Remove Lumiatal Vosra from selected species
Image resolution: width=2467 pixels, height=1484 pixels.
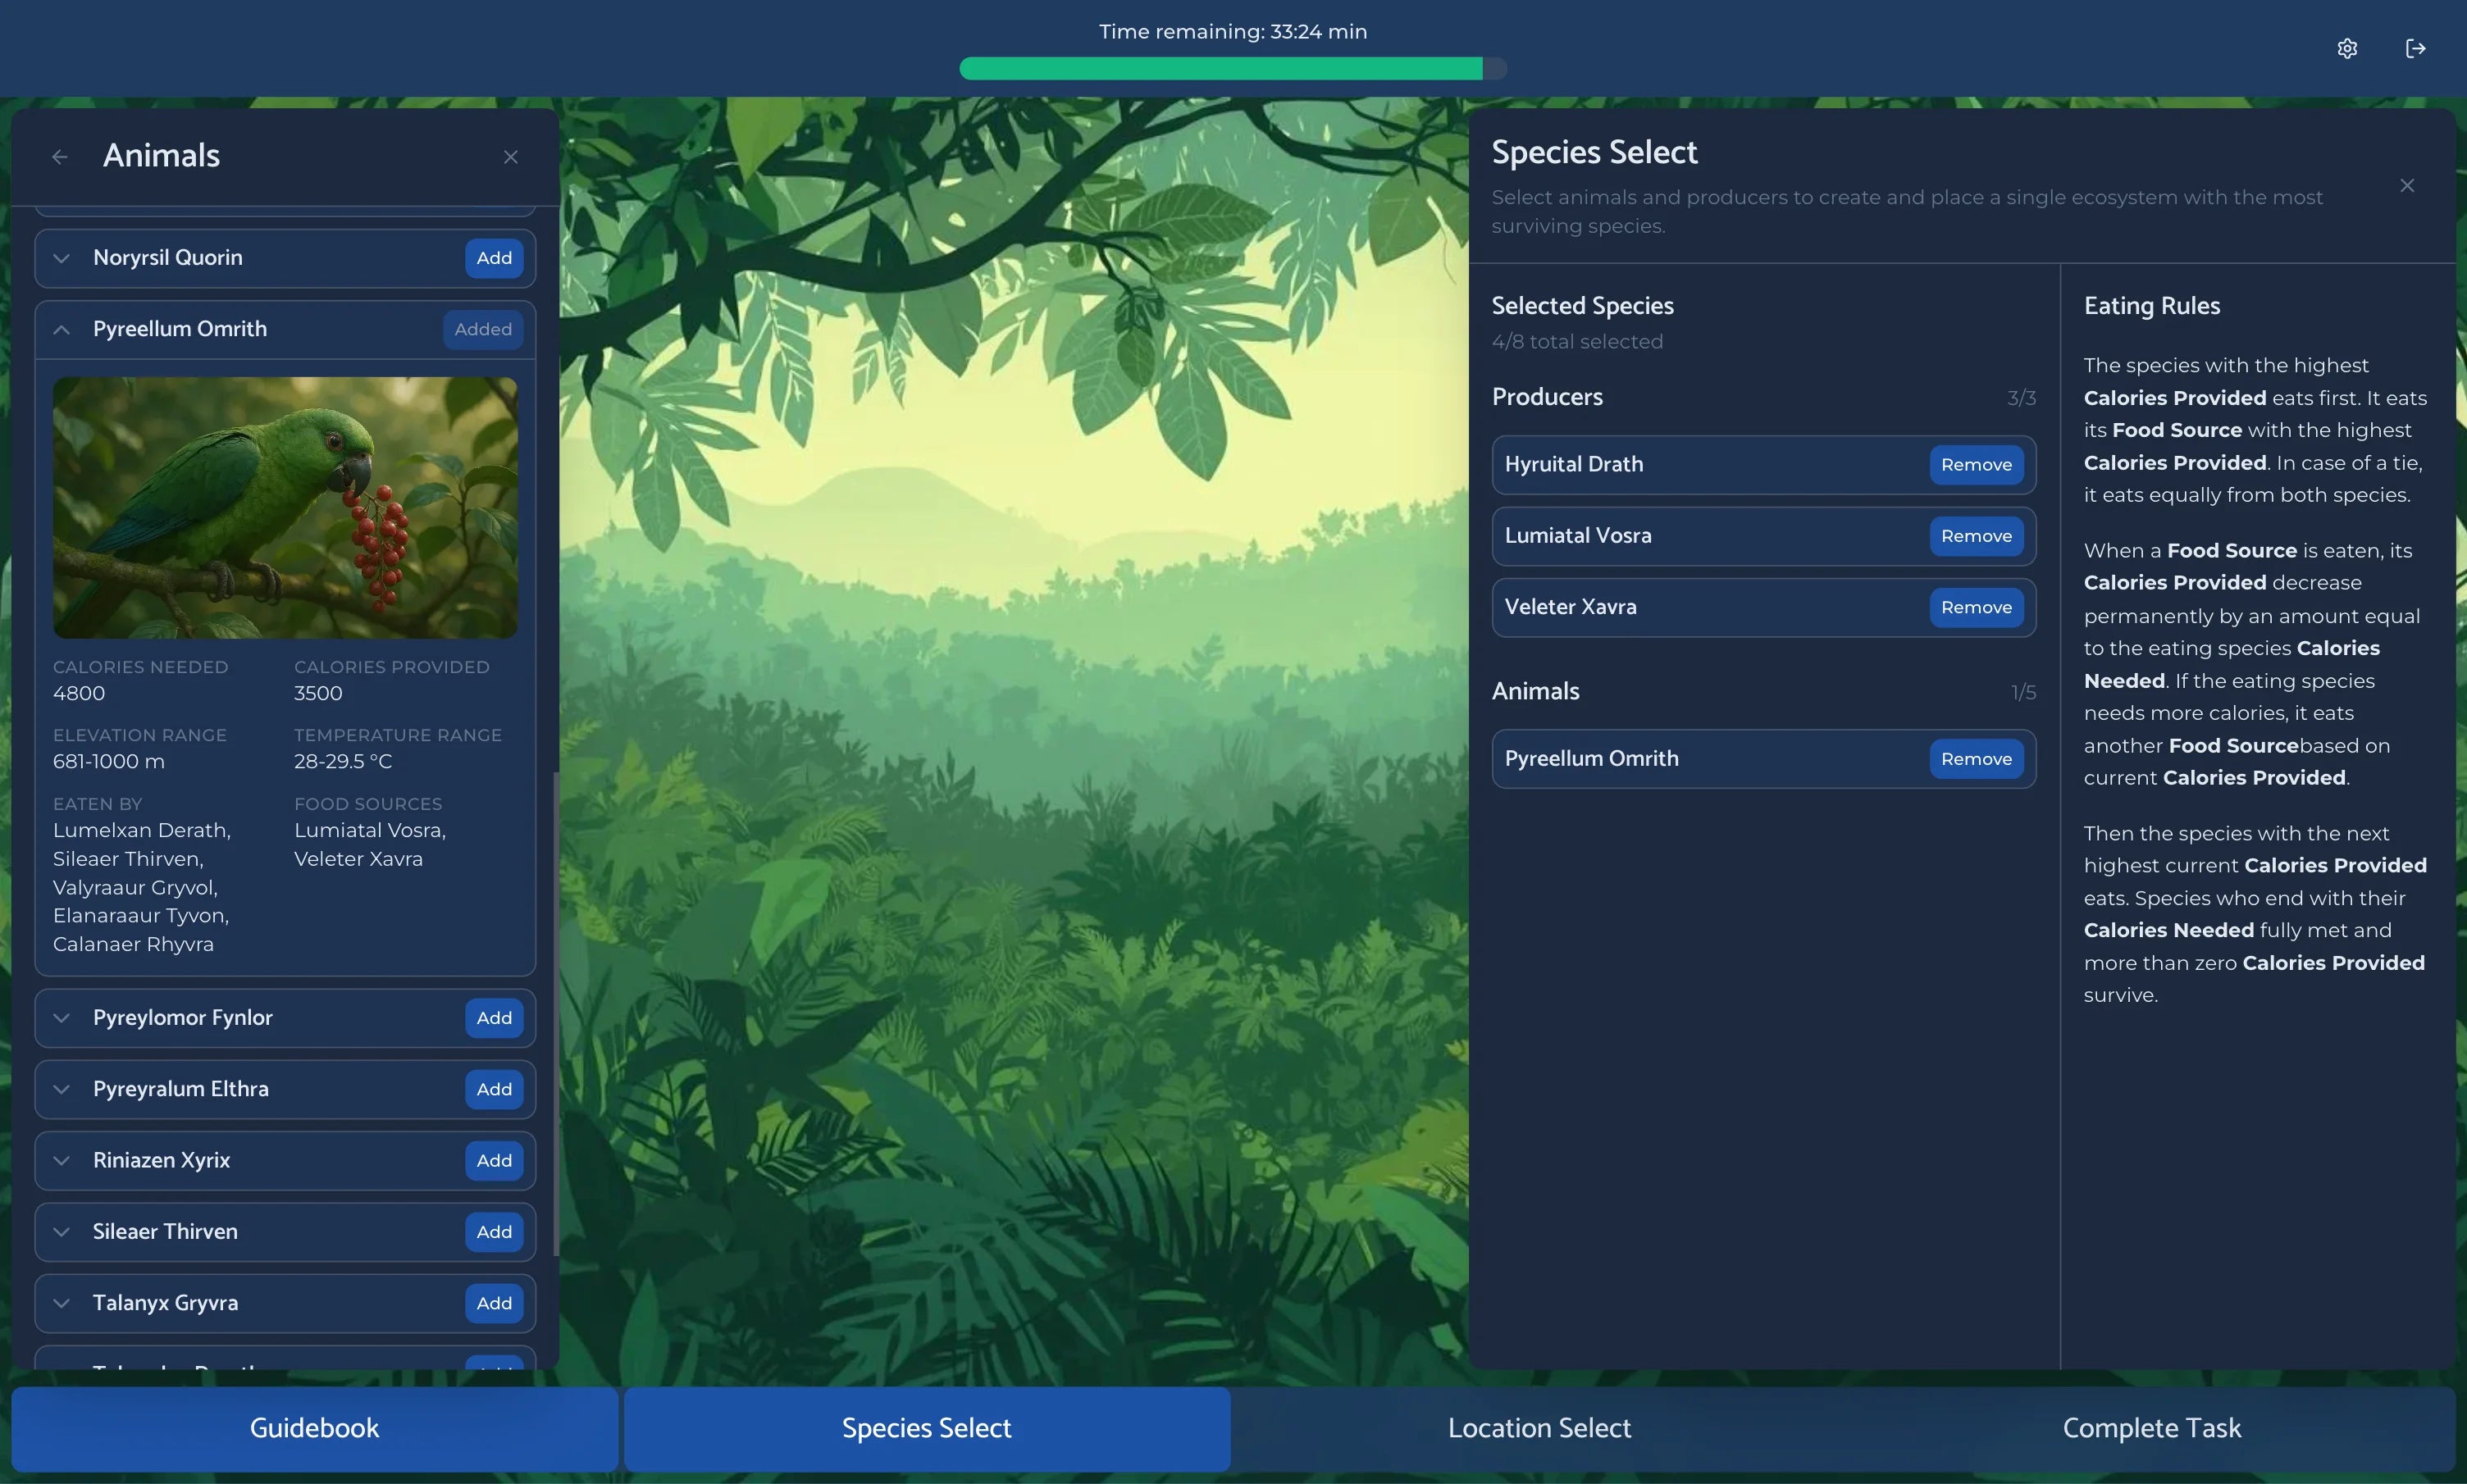(x=1976, y=536)
